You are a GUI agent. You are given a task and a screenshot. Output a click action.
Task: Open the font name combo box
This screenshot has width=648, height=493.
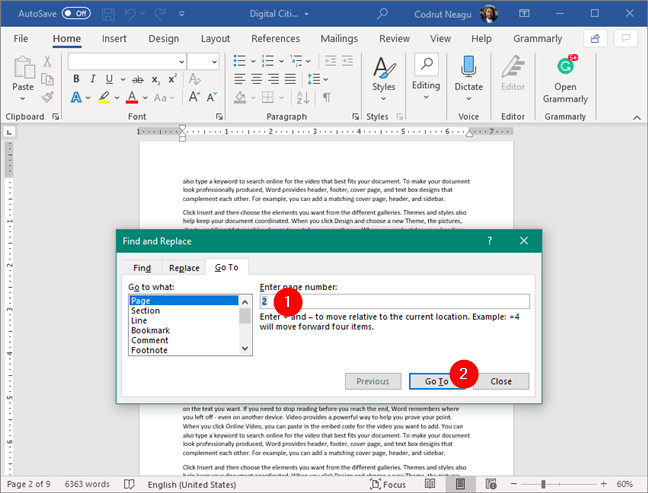click(x=127, y=62)
